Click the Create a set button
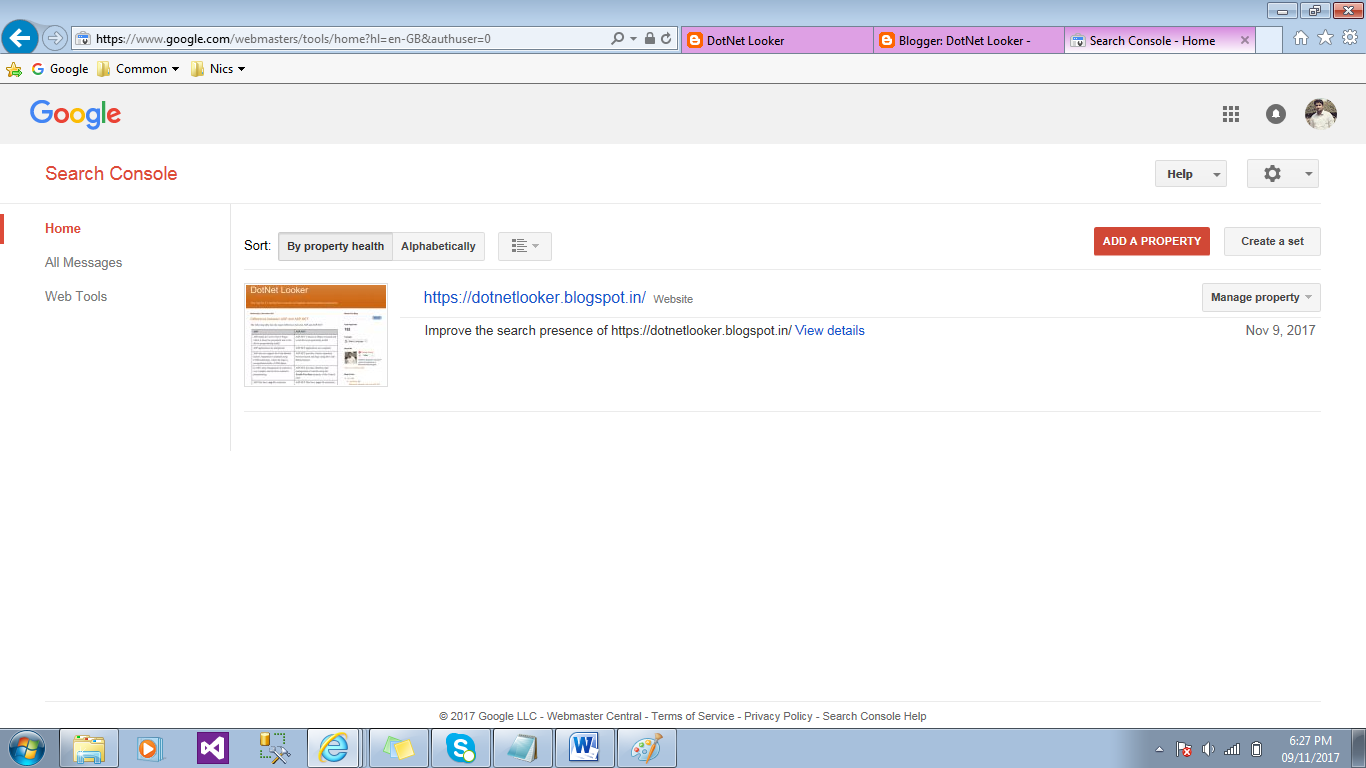Screen dimensions: 1366x768 coord(1272,241)
